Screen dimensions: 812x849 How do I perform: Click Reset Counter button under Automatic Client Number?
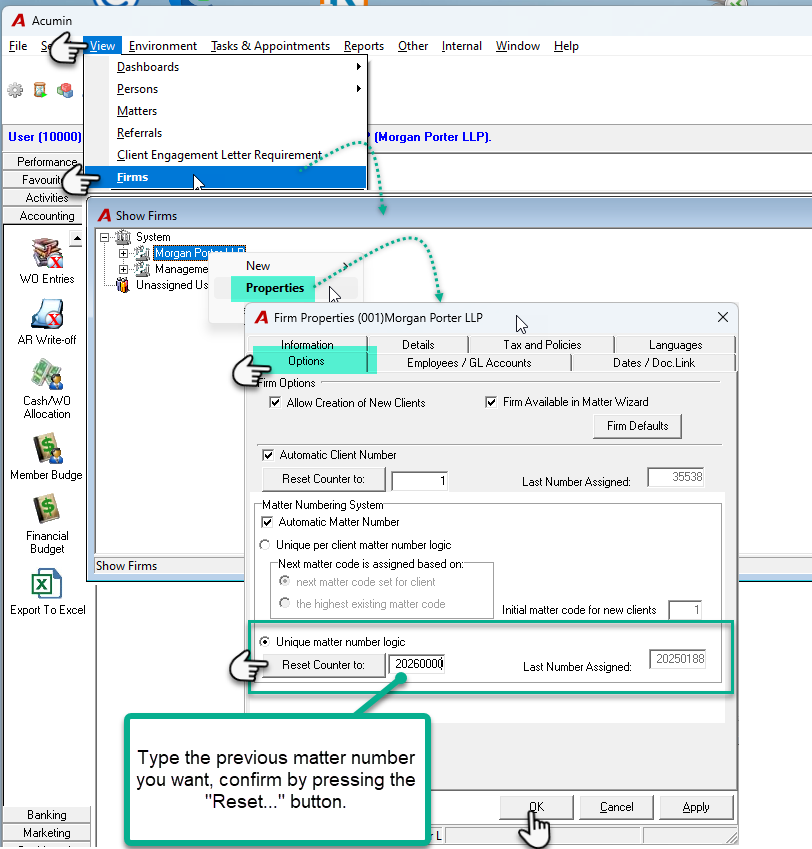(323, 479)
